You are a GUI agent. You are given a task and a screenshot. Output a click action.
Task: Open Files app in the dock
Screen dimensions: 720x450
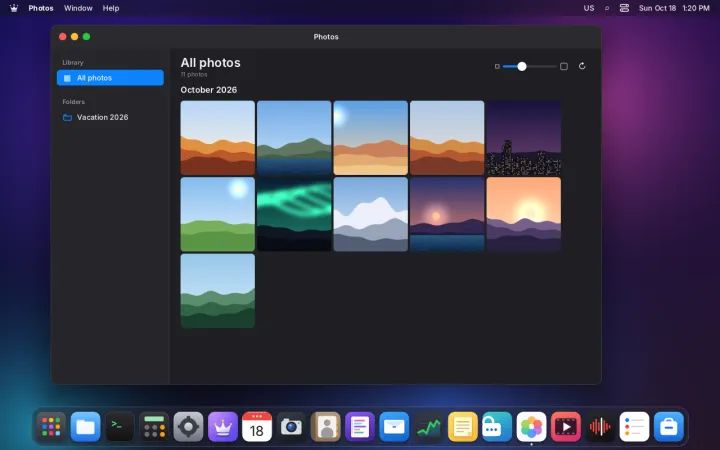[85, 427]
